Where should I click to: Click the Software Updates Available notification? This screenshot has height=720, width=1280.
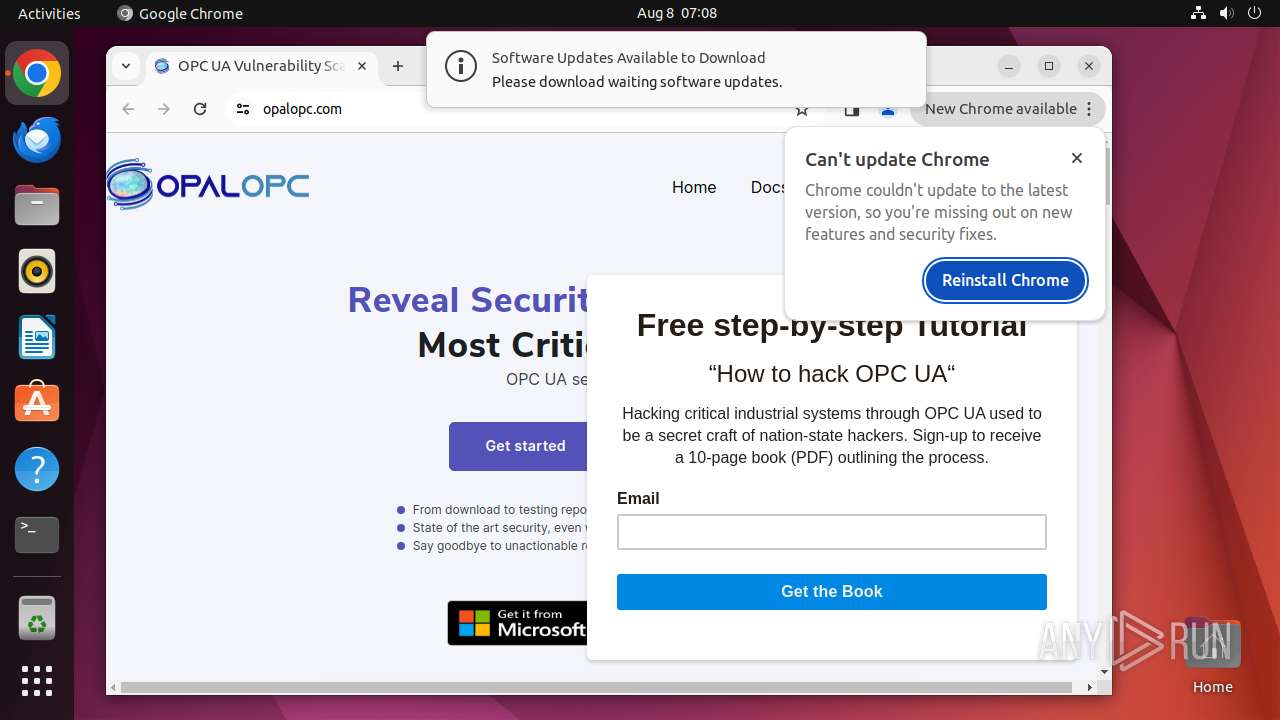pos(676,69)
